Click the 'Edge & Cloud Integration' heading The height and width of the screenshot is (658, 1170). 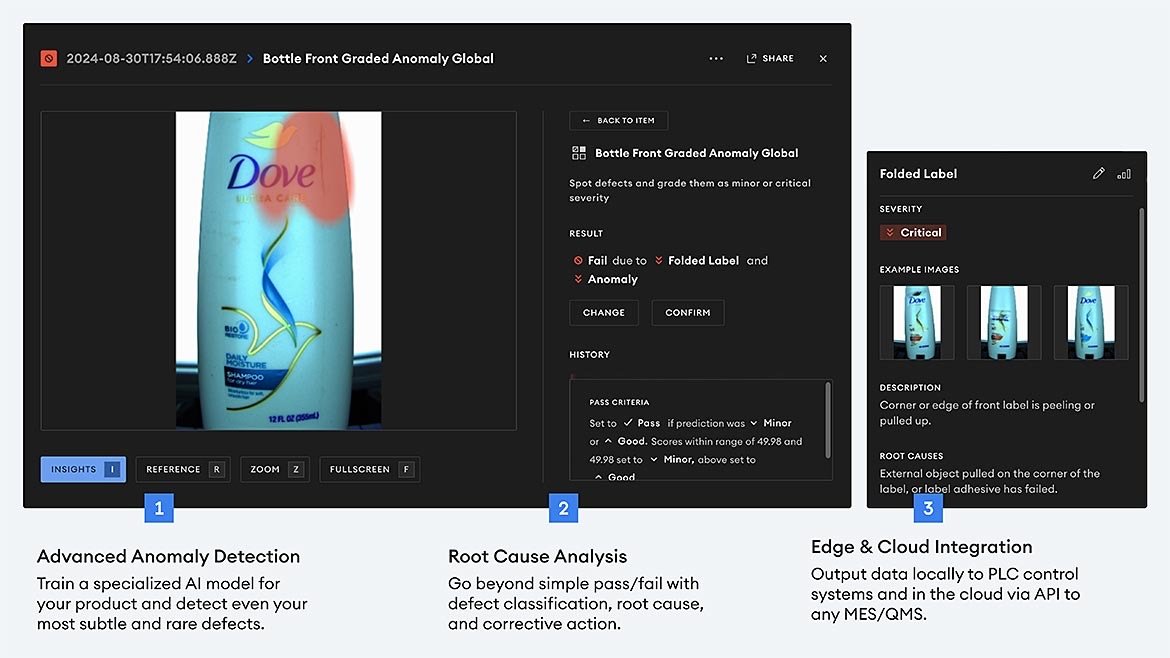[x=922, y=547]
